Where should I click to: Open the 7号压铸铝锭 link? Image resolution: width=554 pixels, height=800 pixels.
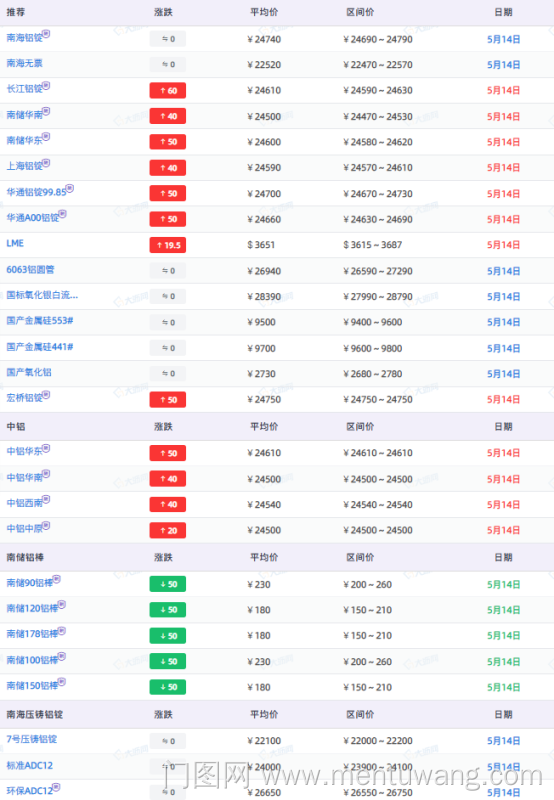click(32, 739)
